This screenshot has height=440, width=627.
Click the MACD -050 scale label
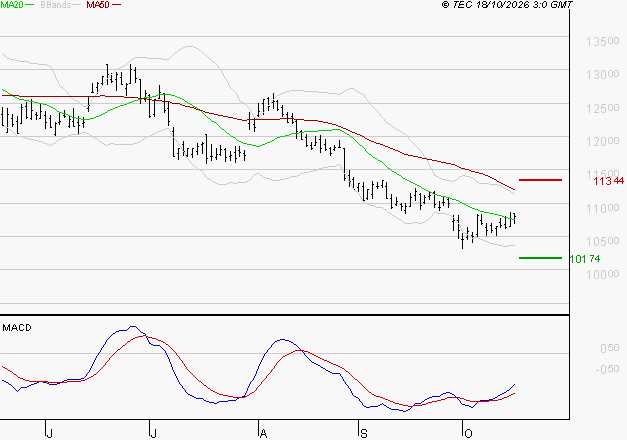607,369
